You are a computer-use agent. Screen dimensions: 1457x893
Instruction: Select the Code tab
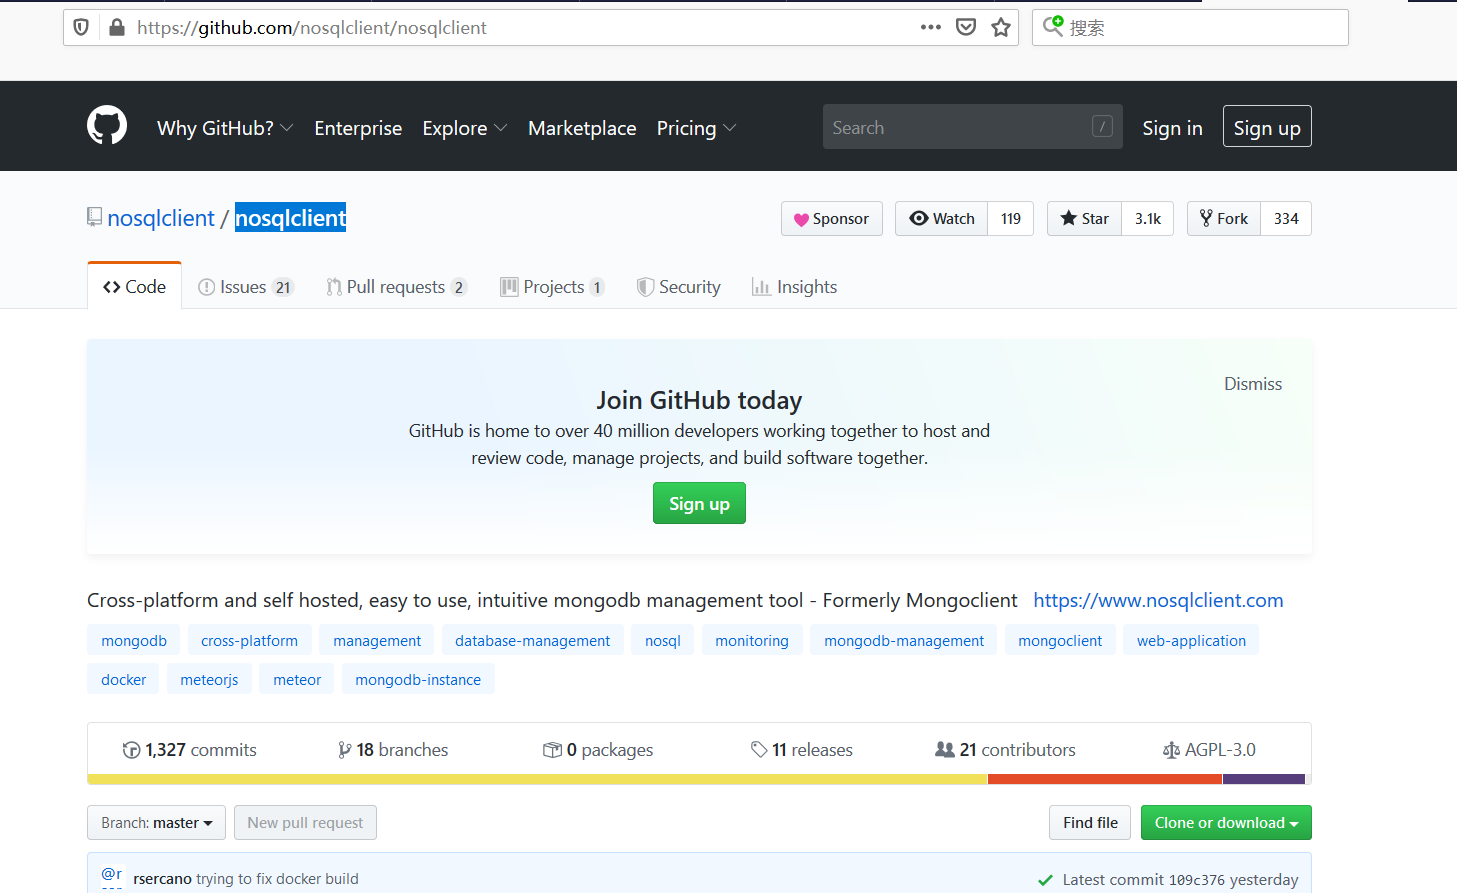pyautogui.click(x=134, y=287)
